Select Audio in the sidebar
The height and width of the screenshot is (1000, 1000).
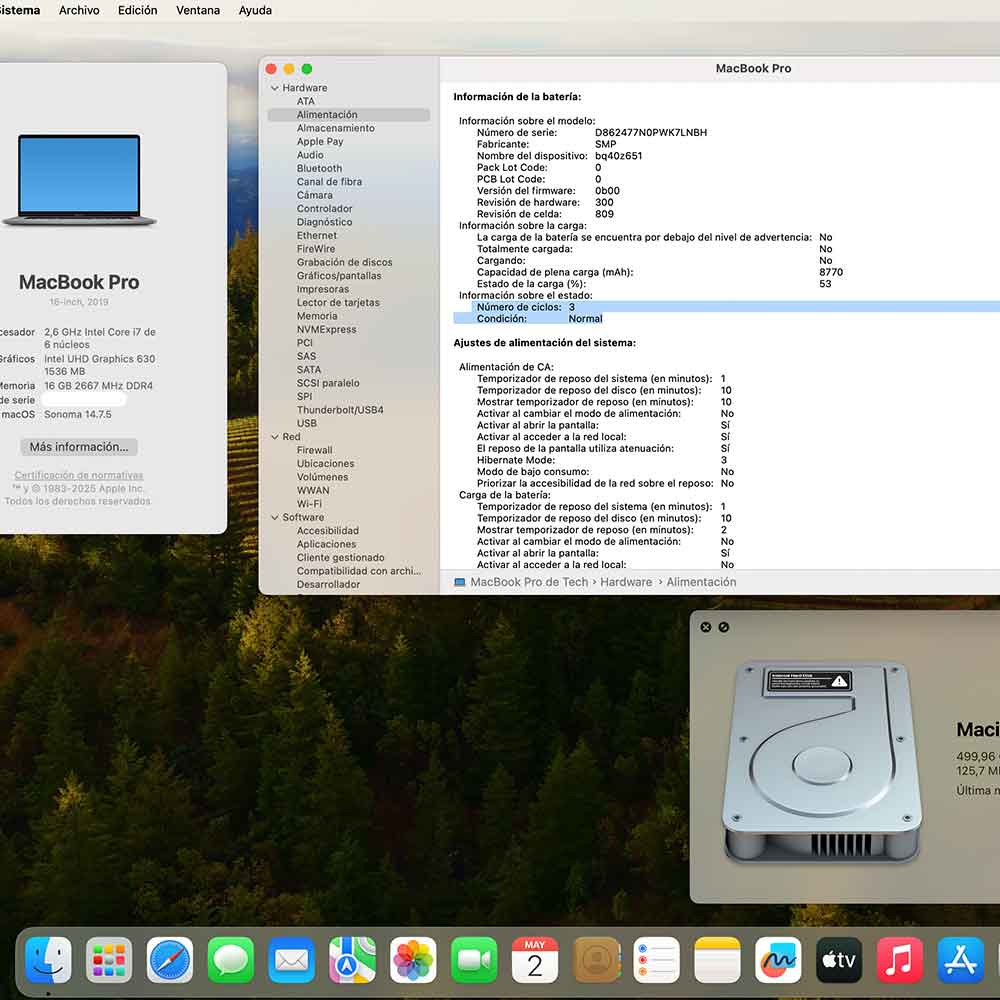click(x=310, y=155)
